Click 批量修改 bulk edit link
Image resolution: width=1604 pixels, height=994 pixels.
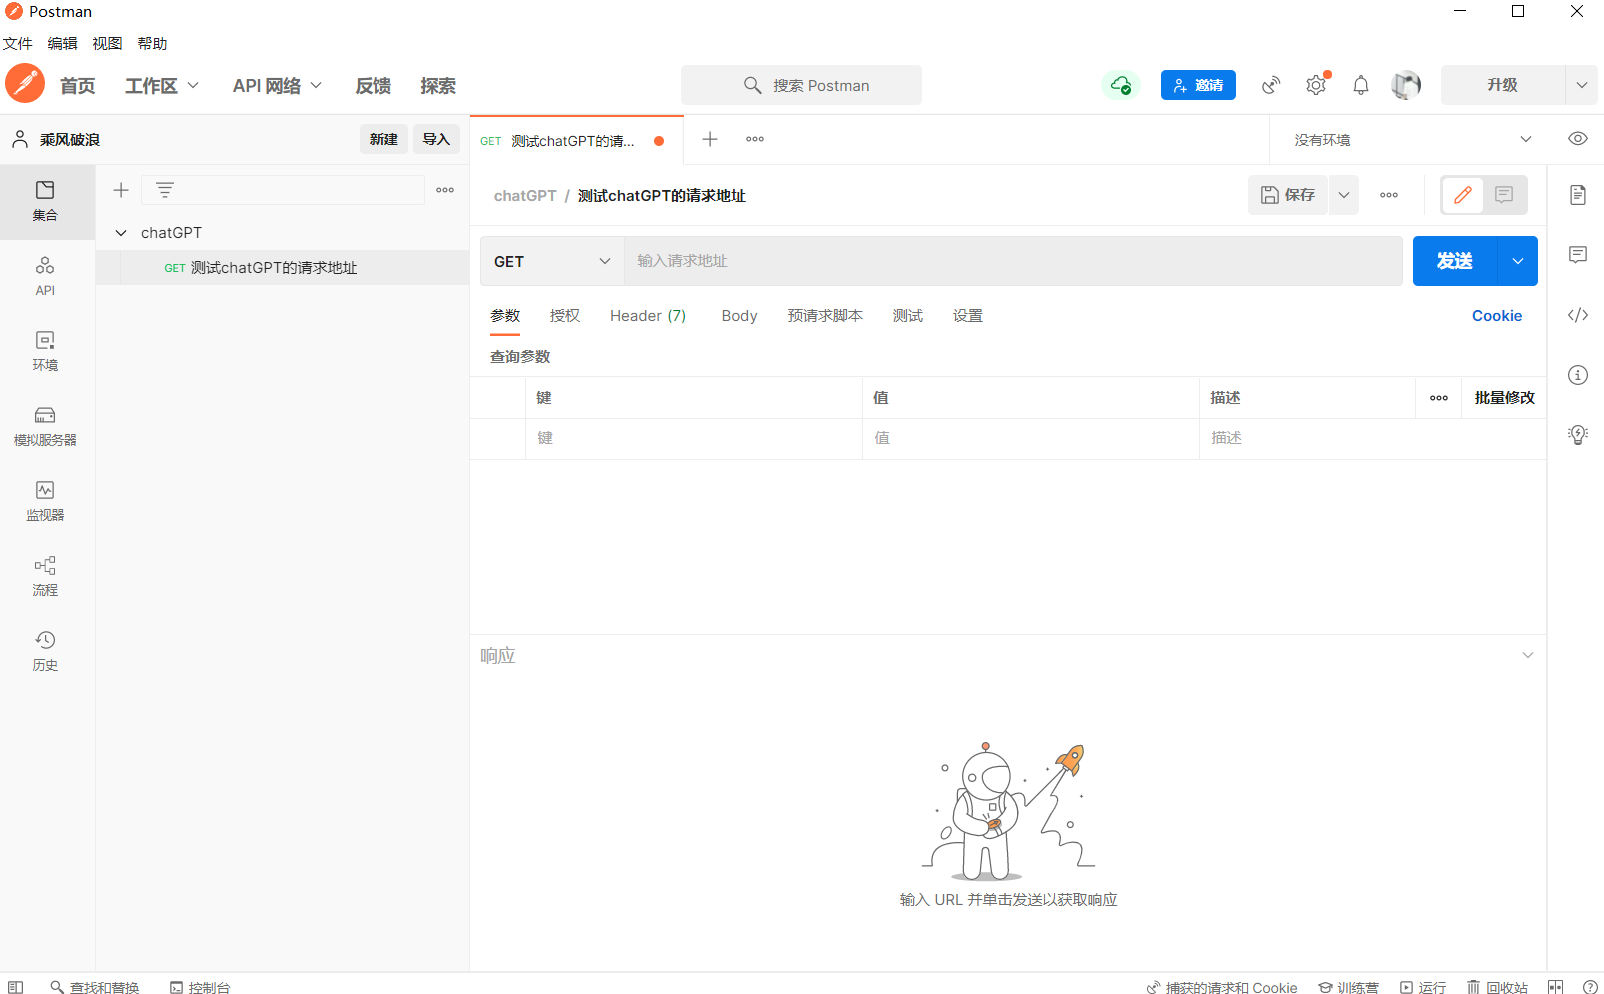pos(1504,398)
